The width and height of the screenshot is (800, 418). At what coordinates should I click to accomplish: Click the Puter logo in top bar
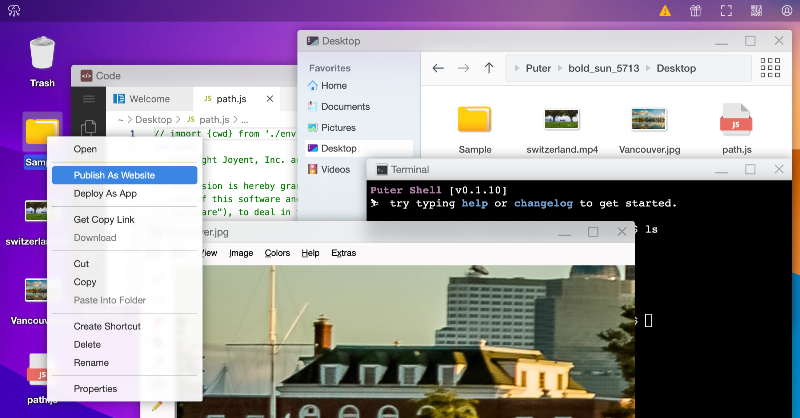tap(14, 11)
